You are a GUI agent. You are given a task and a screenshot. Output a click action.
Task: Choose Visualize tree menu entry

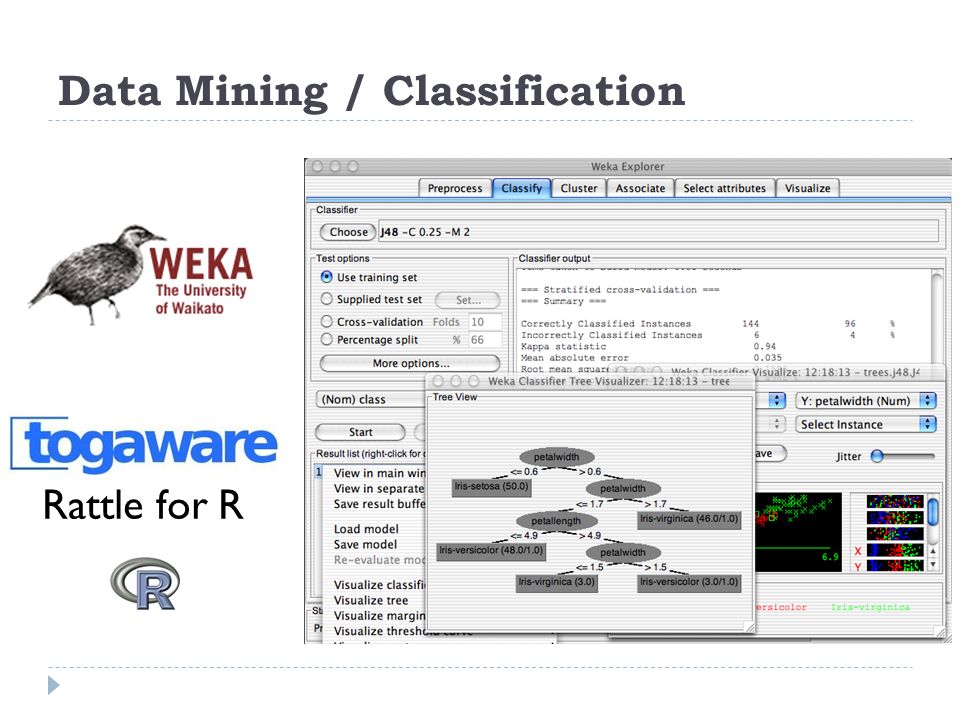coord(371,601)
